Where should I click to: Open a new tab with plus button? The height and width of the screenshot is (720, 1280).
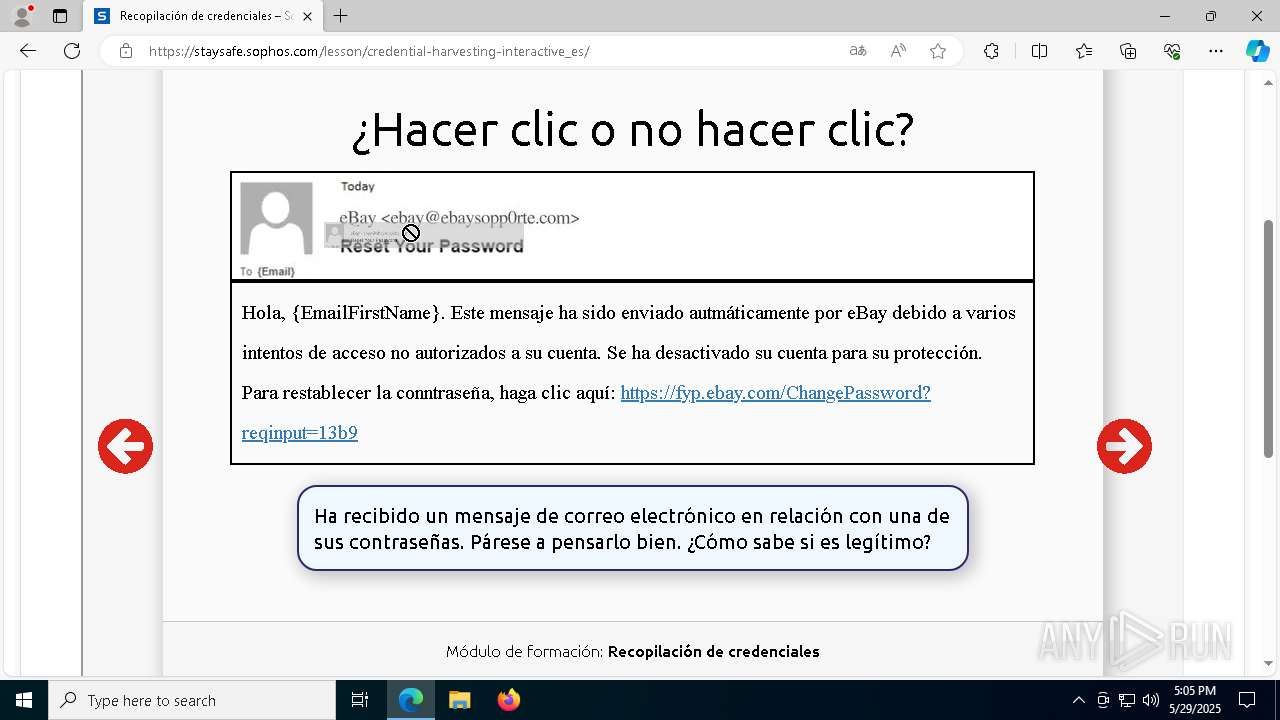[340, 16]
